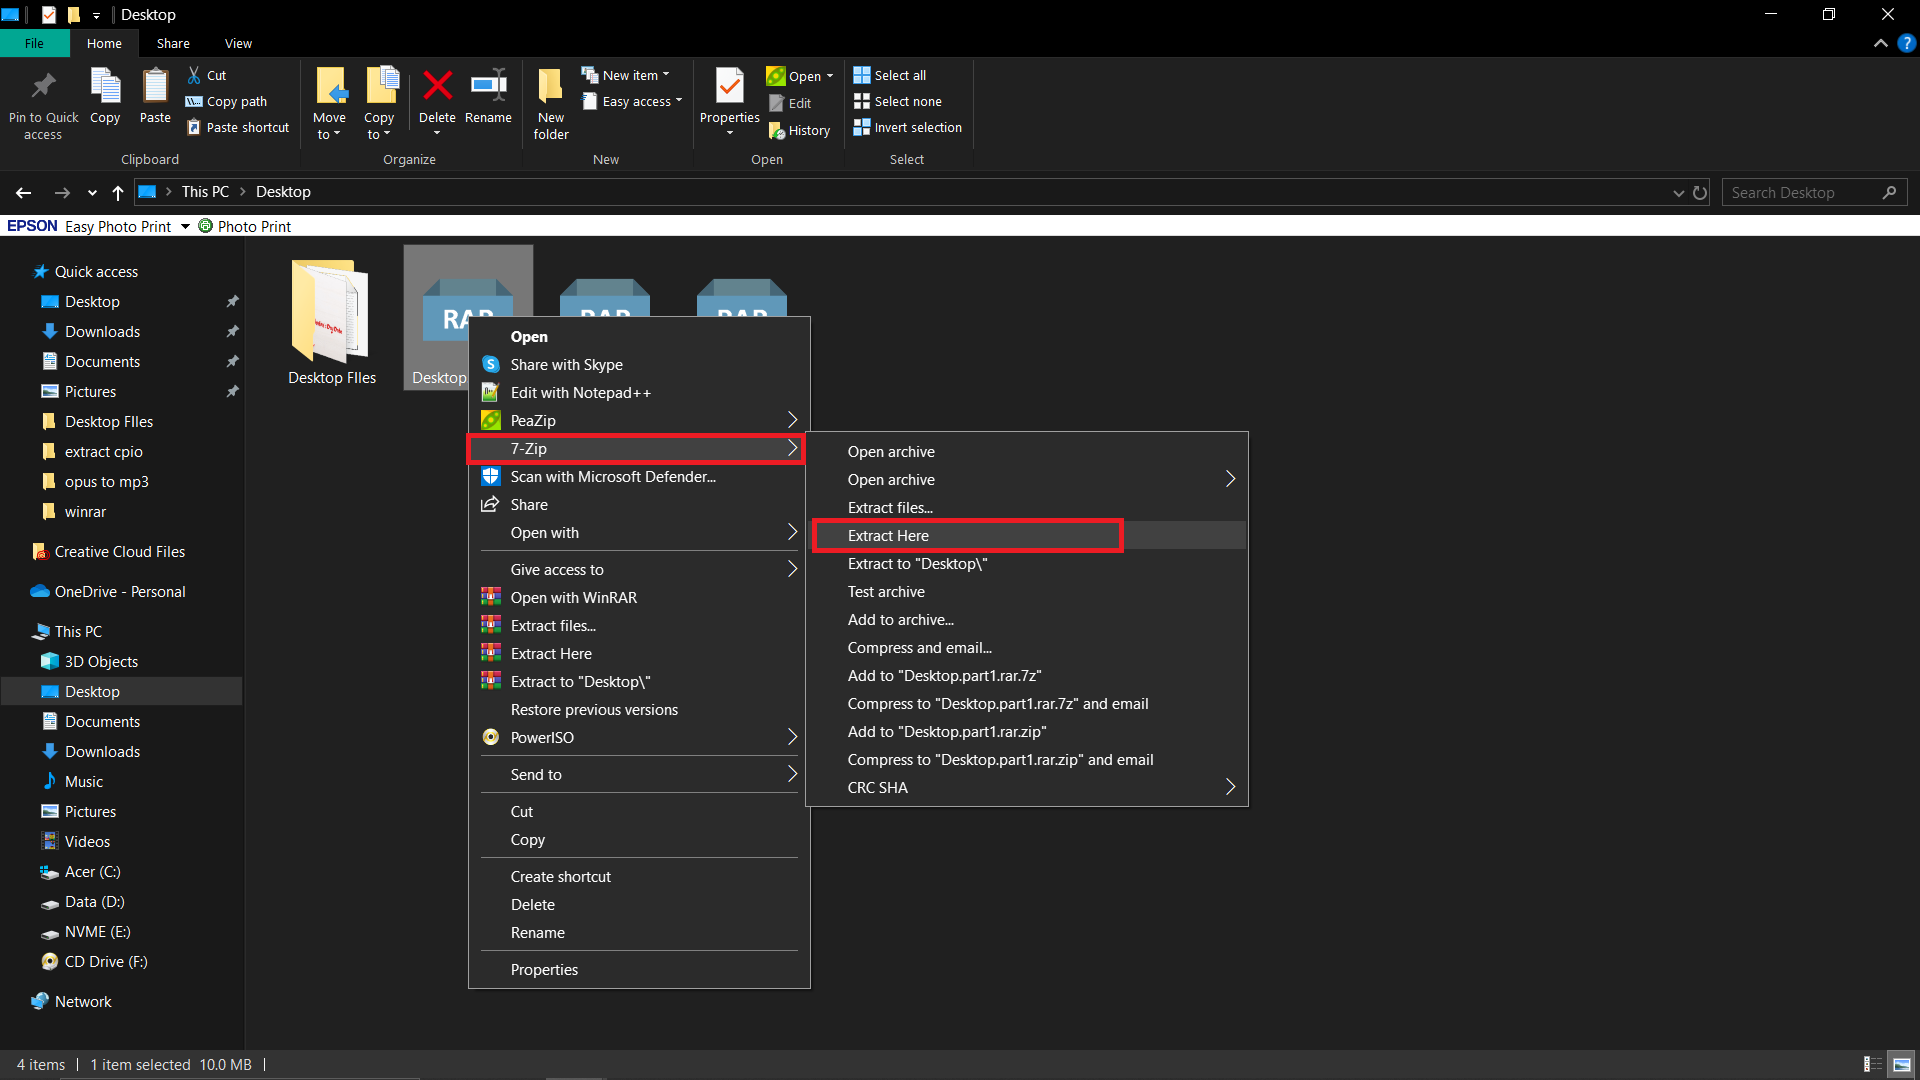Viewport: 1920px width, 1080px height.
Task: Choose Open with WinRAR
Action: tap(639, 598)
